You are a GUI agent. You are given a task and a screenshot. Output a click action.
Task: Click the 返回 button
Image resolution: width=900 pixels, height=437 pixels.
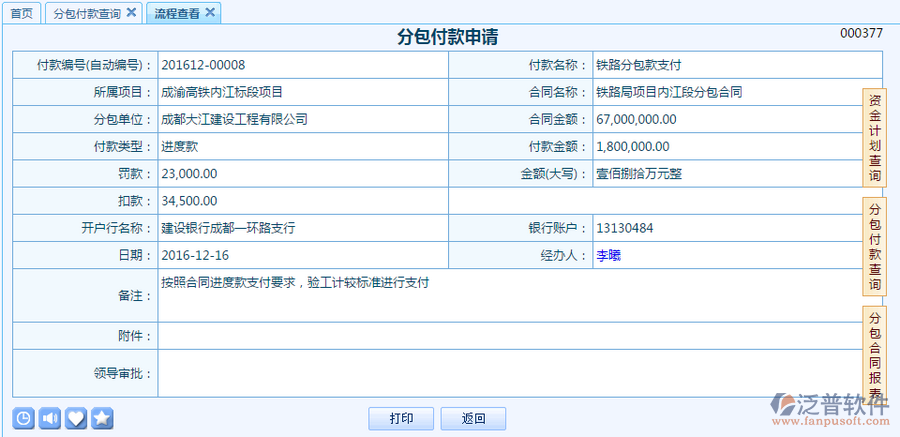(x=474, y=419)
